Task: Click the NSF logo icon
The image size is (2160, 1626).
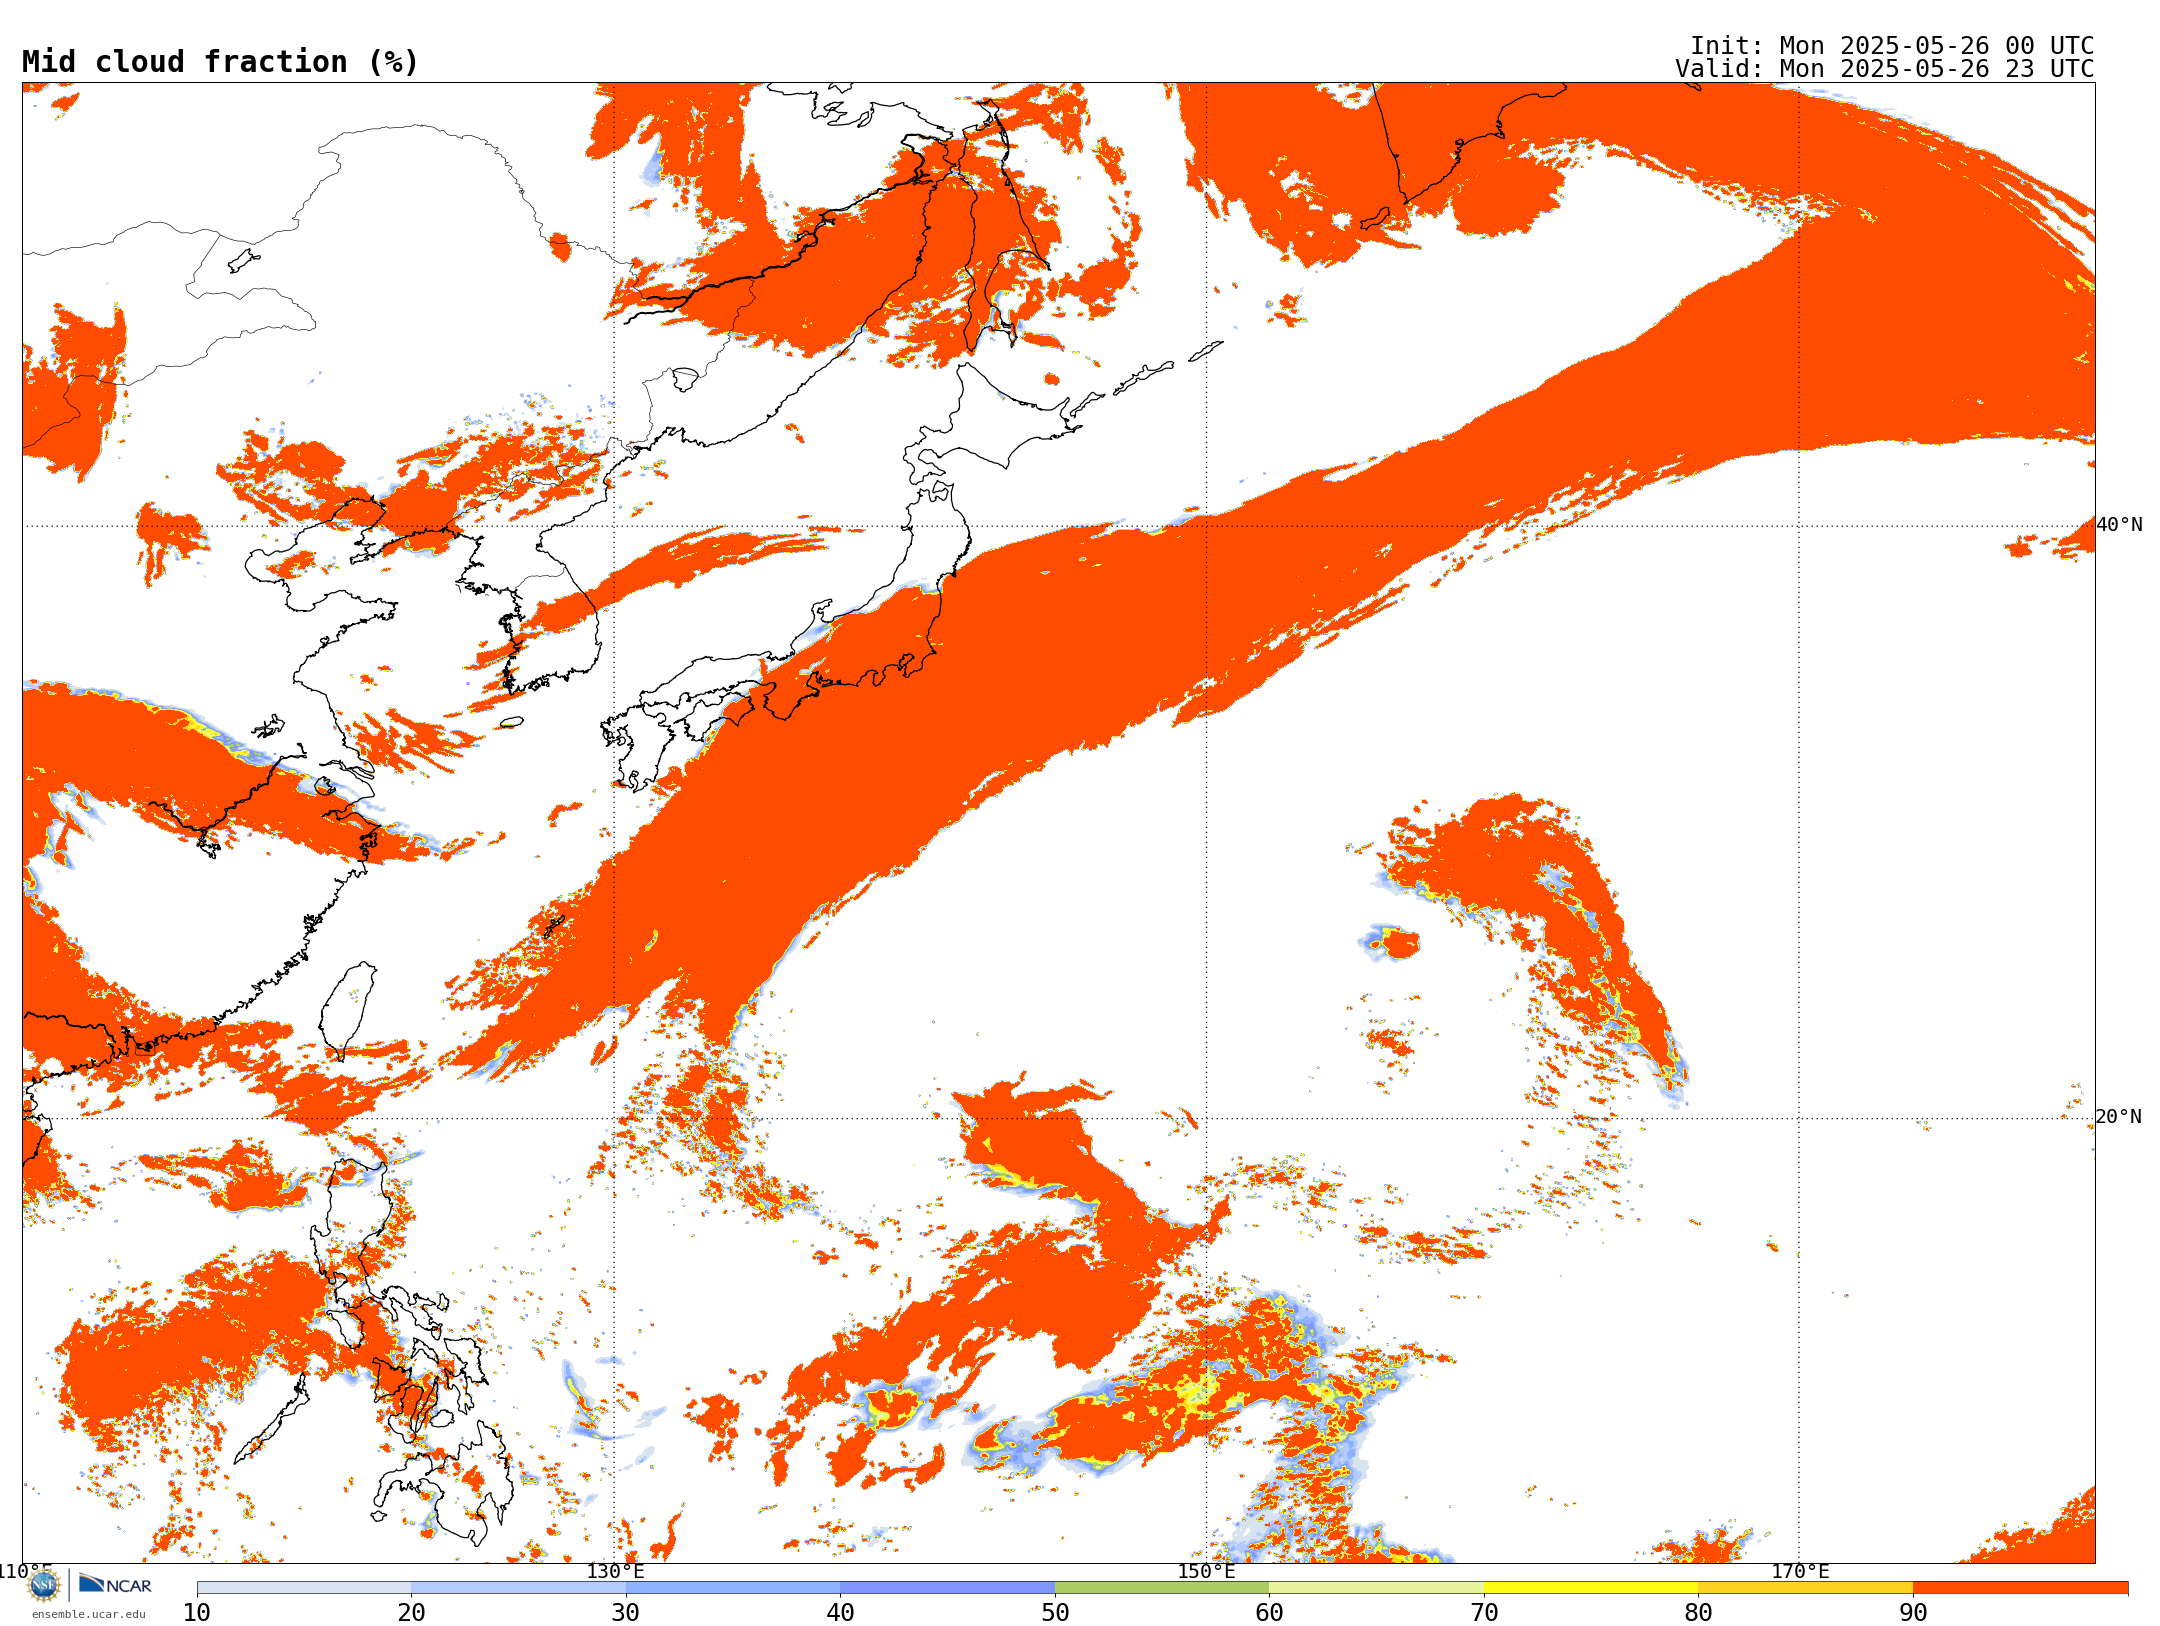Action: click(44, 1585)
